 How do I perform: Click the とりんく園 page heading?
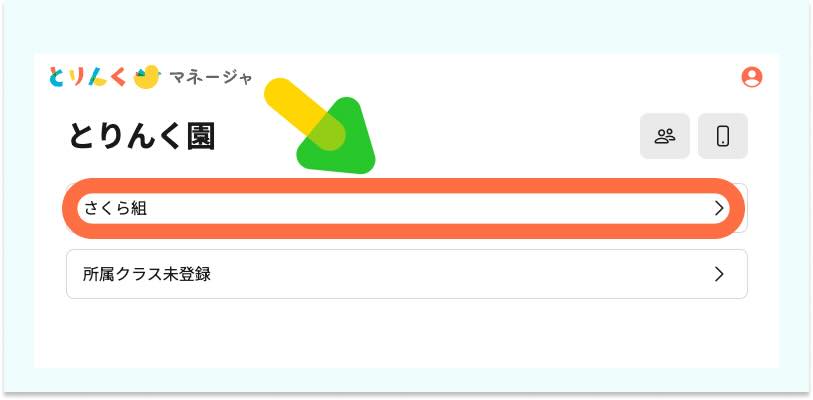(x=142, y=137)
